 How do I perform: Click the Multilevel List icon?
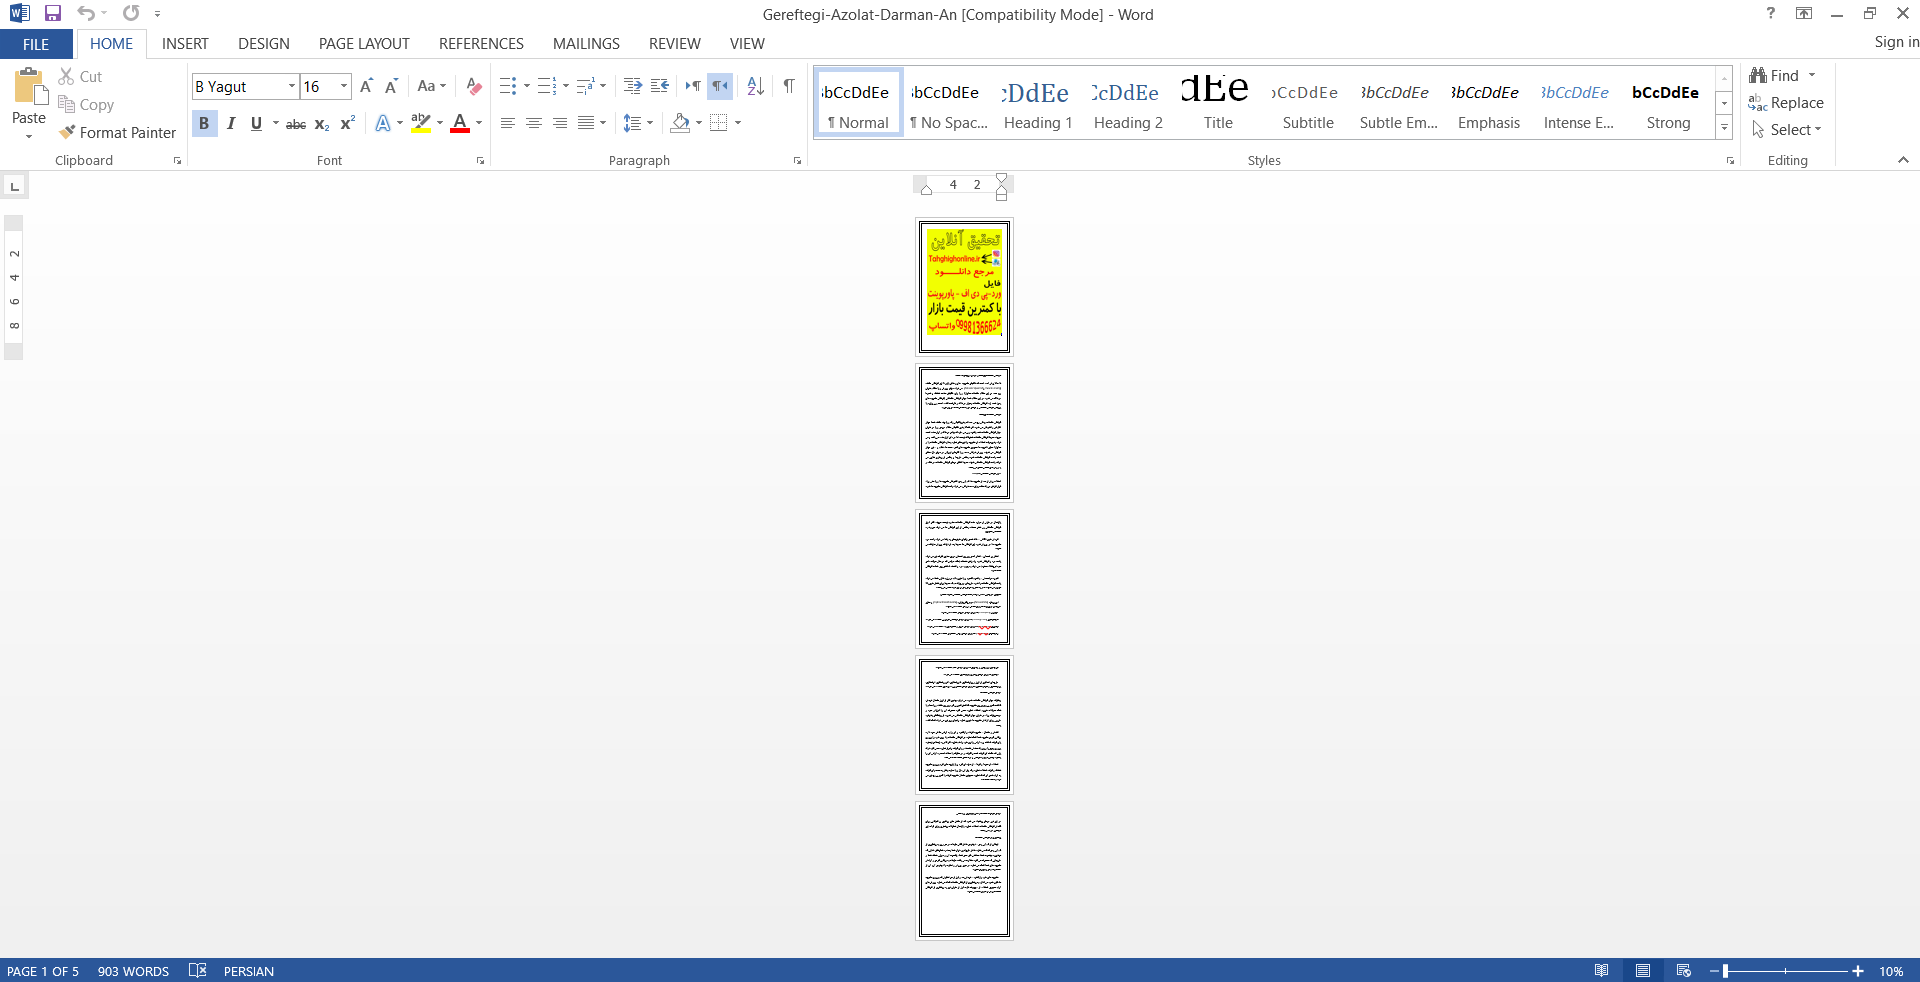point(585,86)
